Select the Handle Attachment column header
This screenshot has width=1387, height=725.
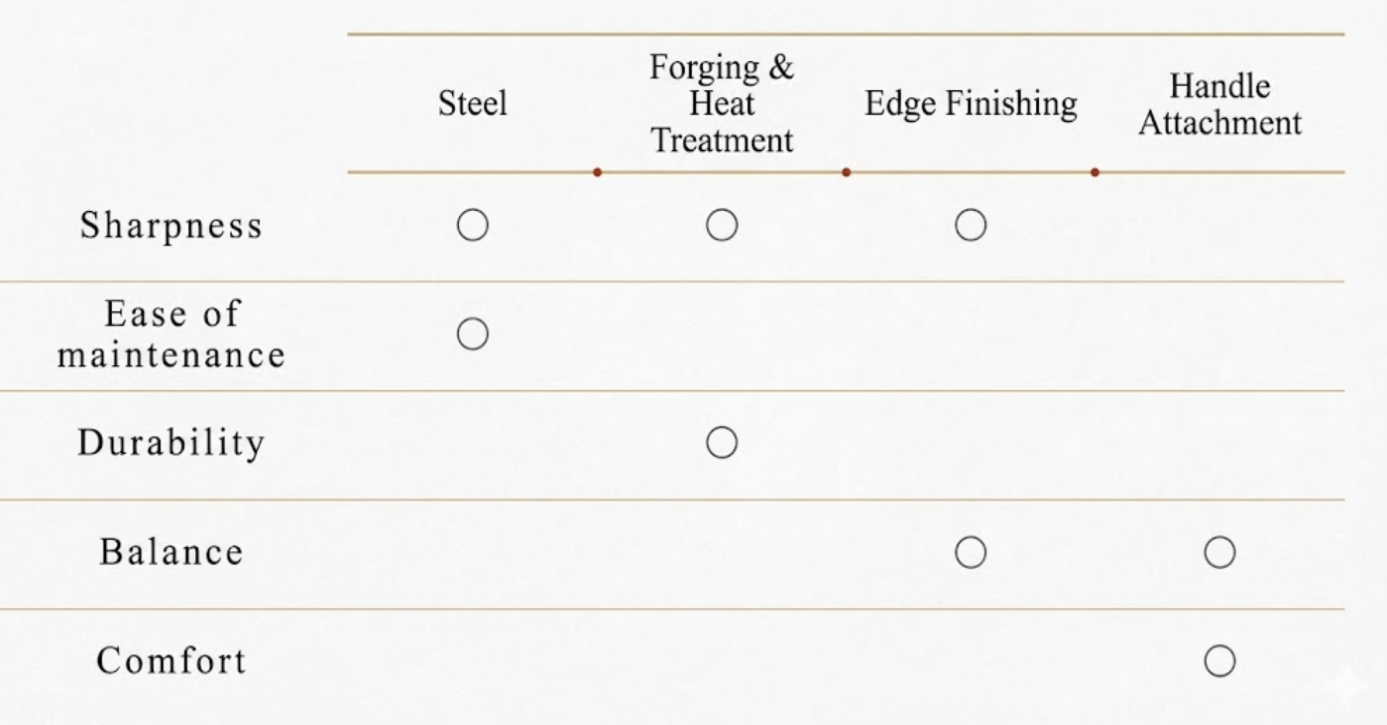tap(1220, 104)
